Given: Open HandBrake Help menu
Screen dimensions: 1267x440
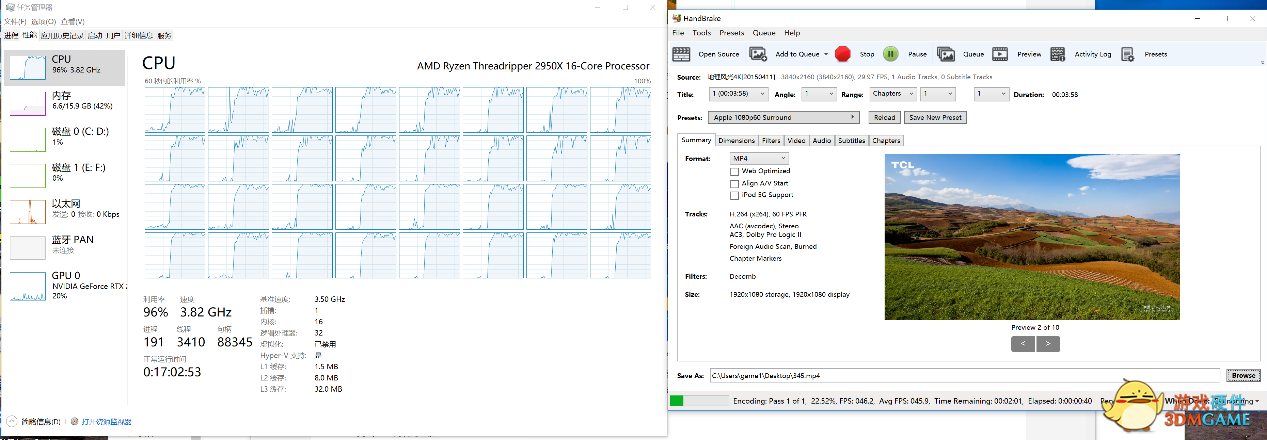Looking at the screenshot, I should [x=792, y=33].
